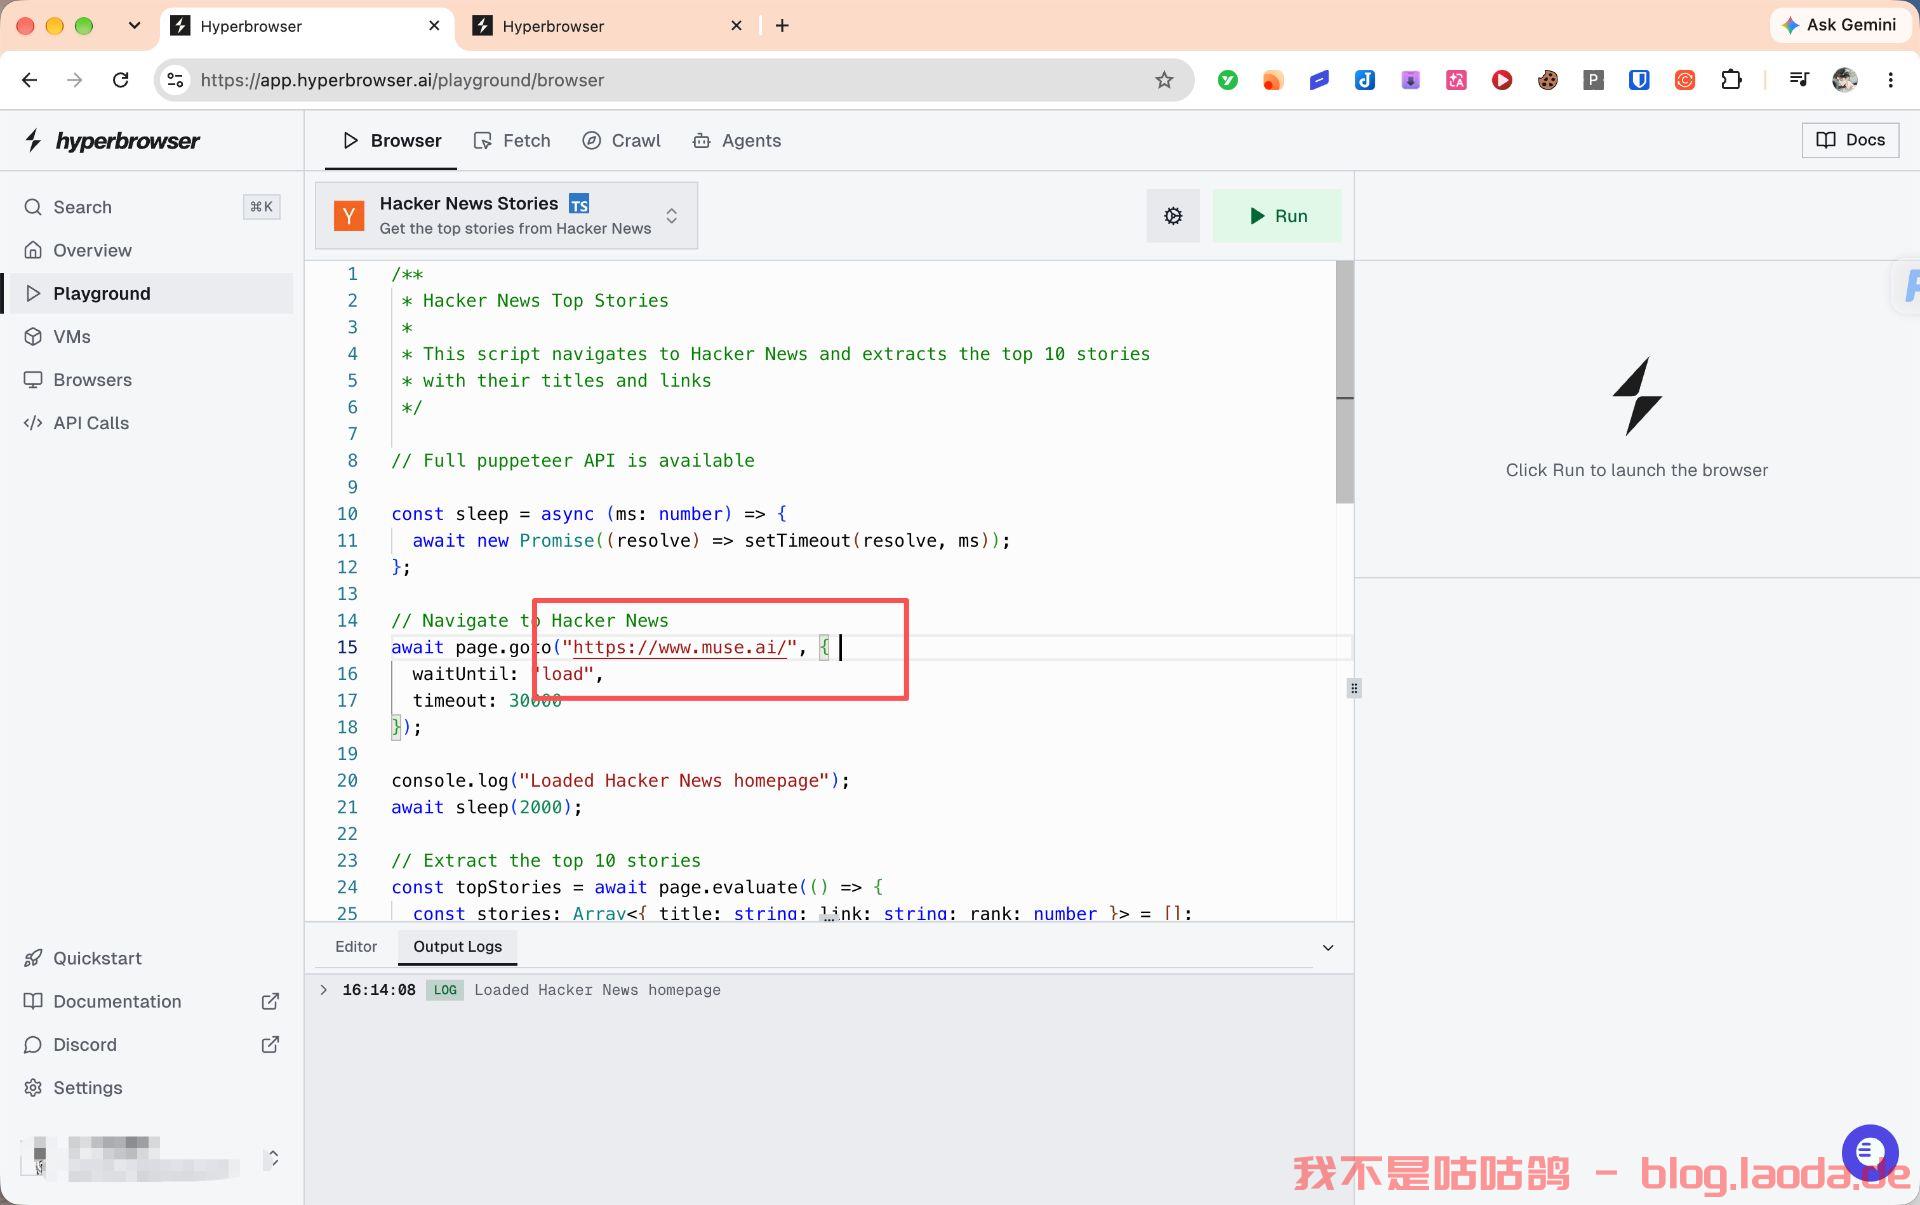Reload the browser page
This screenshot has width=1920, height=1205.
point(121,80)
